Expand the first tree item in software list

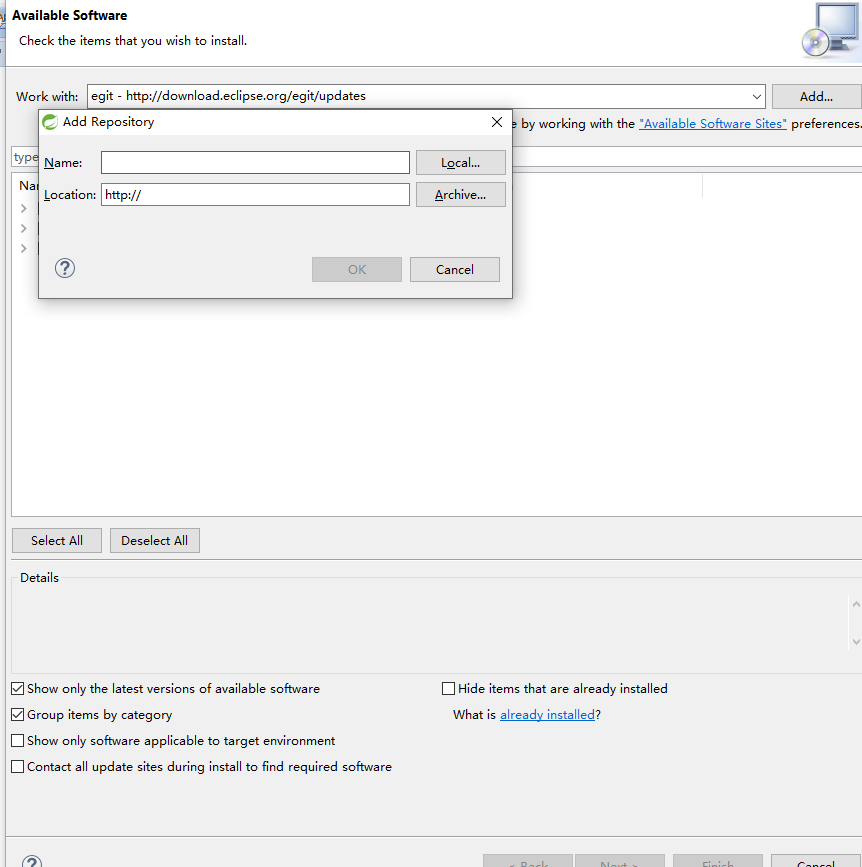(23, 208)
